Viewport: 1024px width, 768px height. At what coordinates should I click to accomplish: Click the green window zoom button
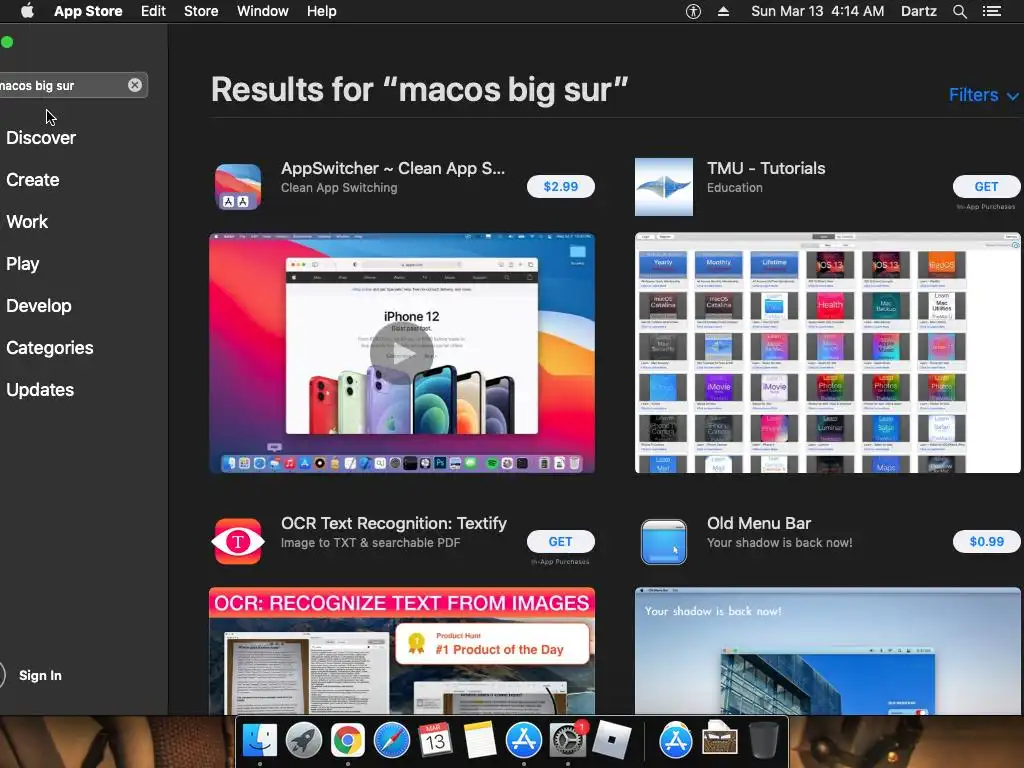coord(7,42)
